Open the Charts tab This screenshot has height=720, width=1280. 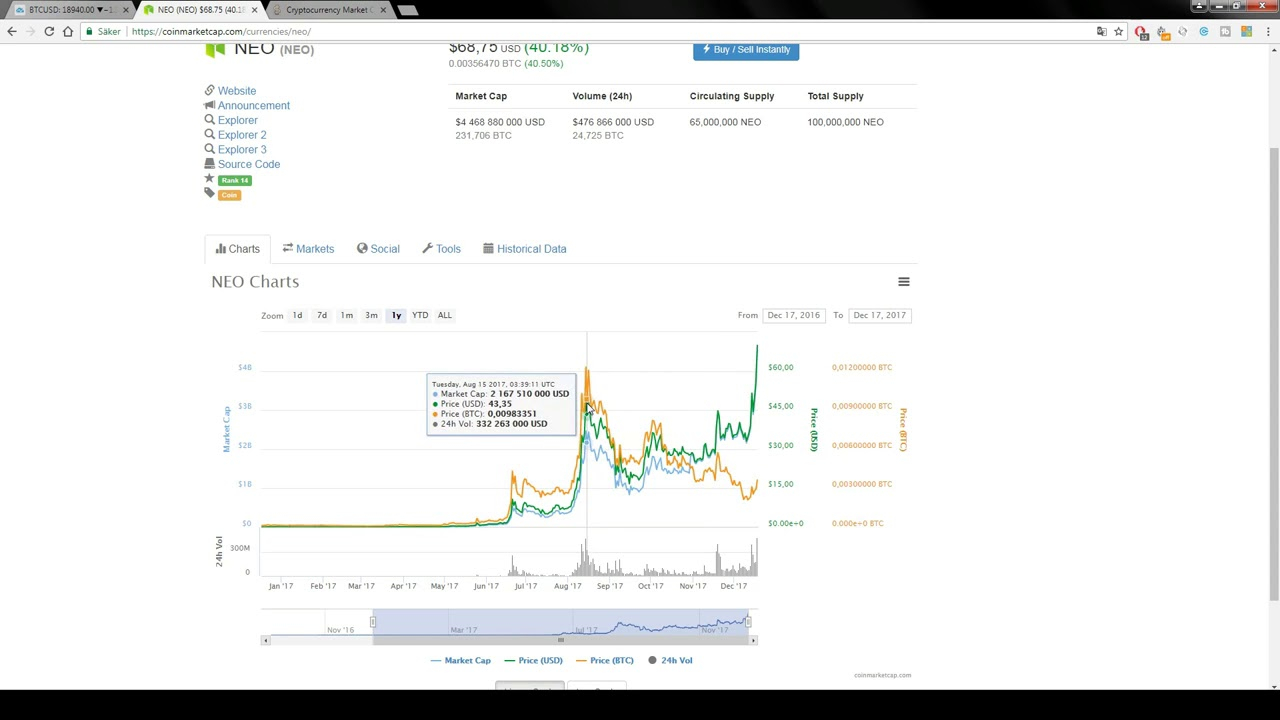point(237,249)
